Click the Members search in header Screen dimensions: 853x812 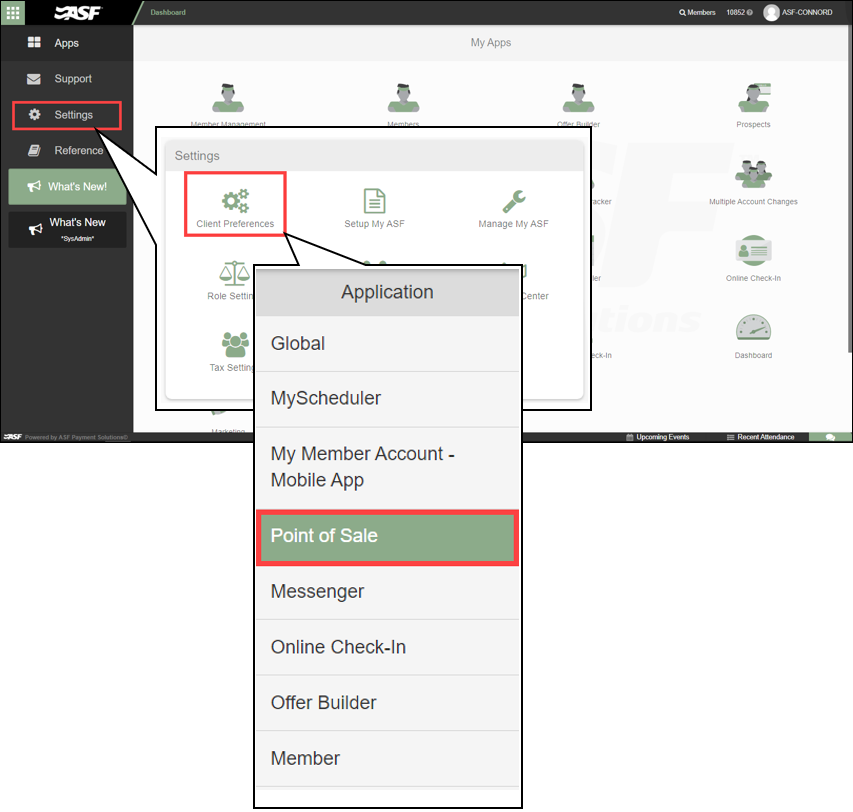tap(697, 12)
